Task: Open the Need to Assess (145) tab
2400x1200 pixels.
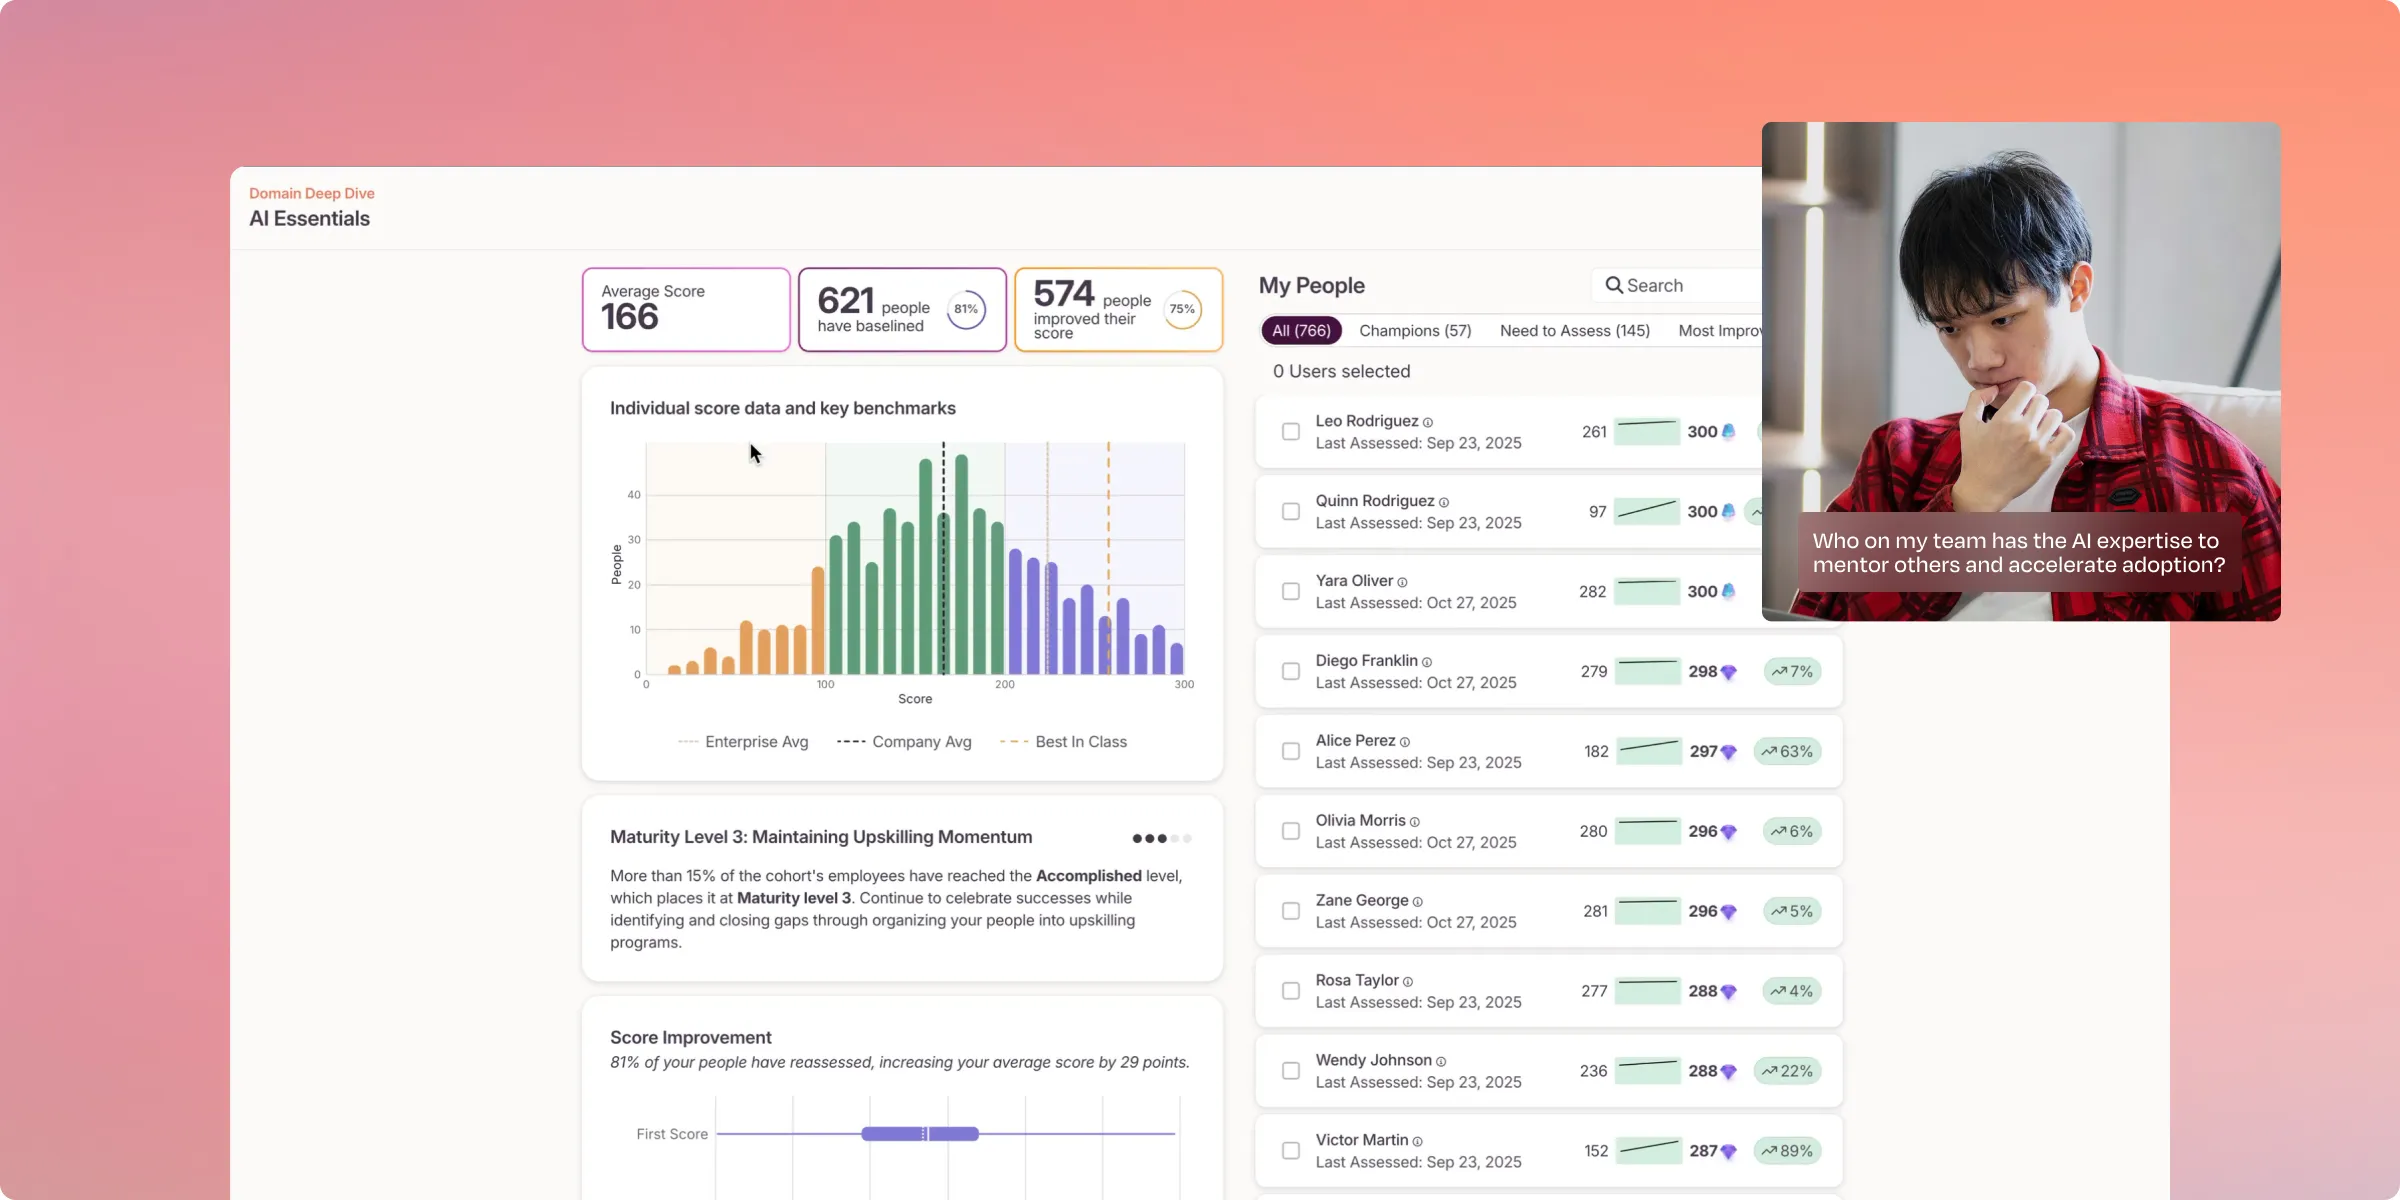Action: coord(1574,330)
